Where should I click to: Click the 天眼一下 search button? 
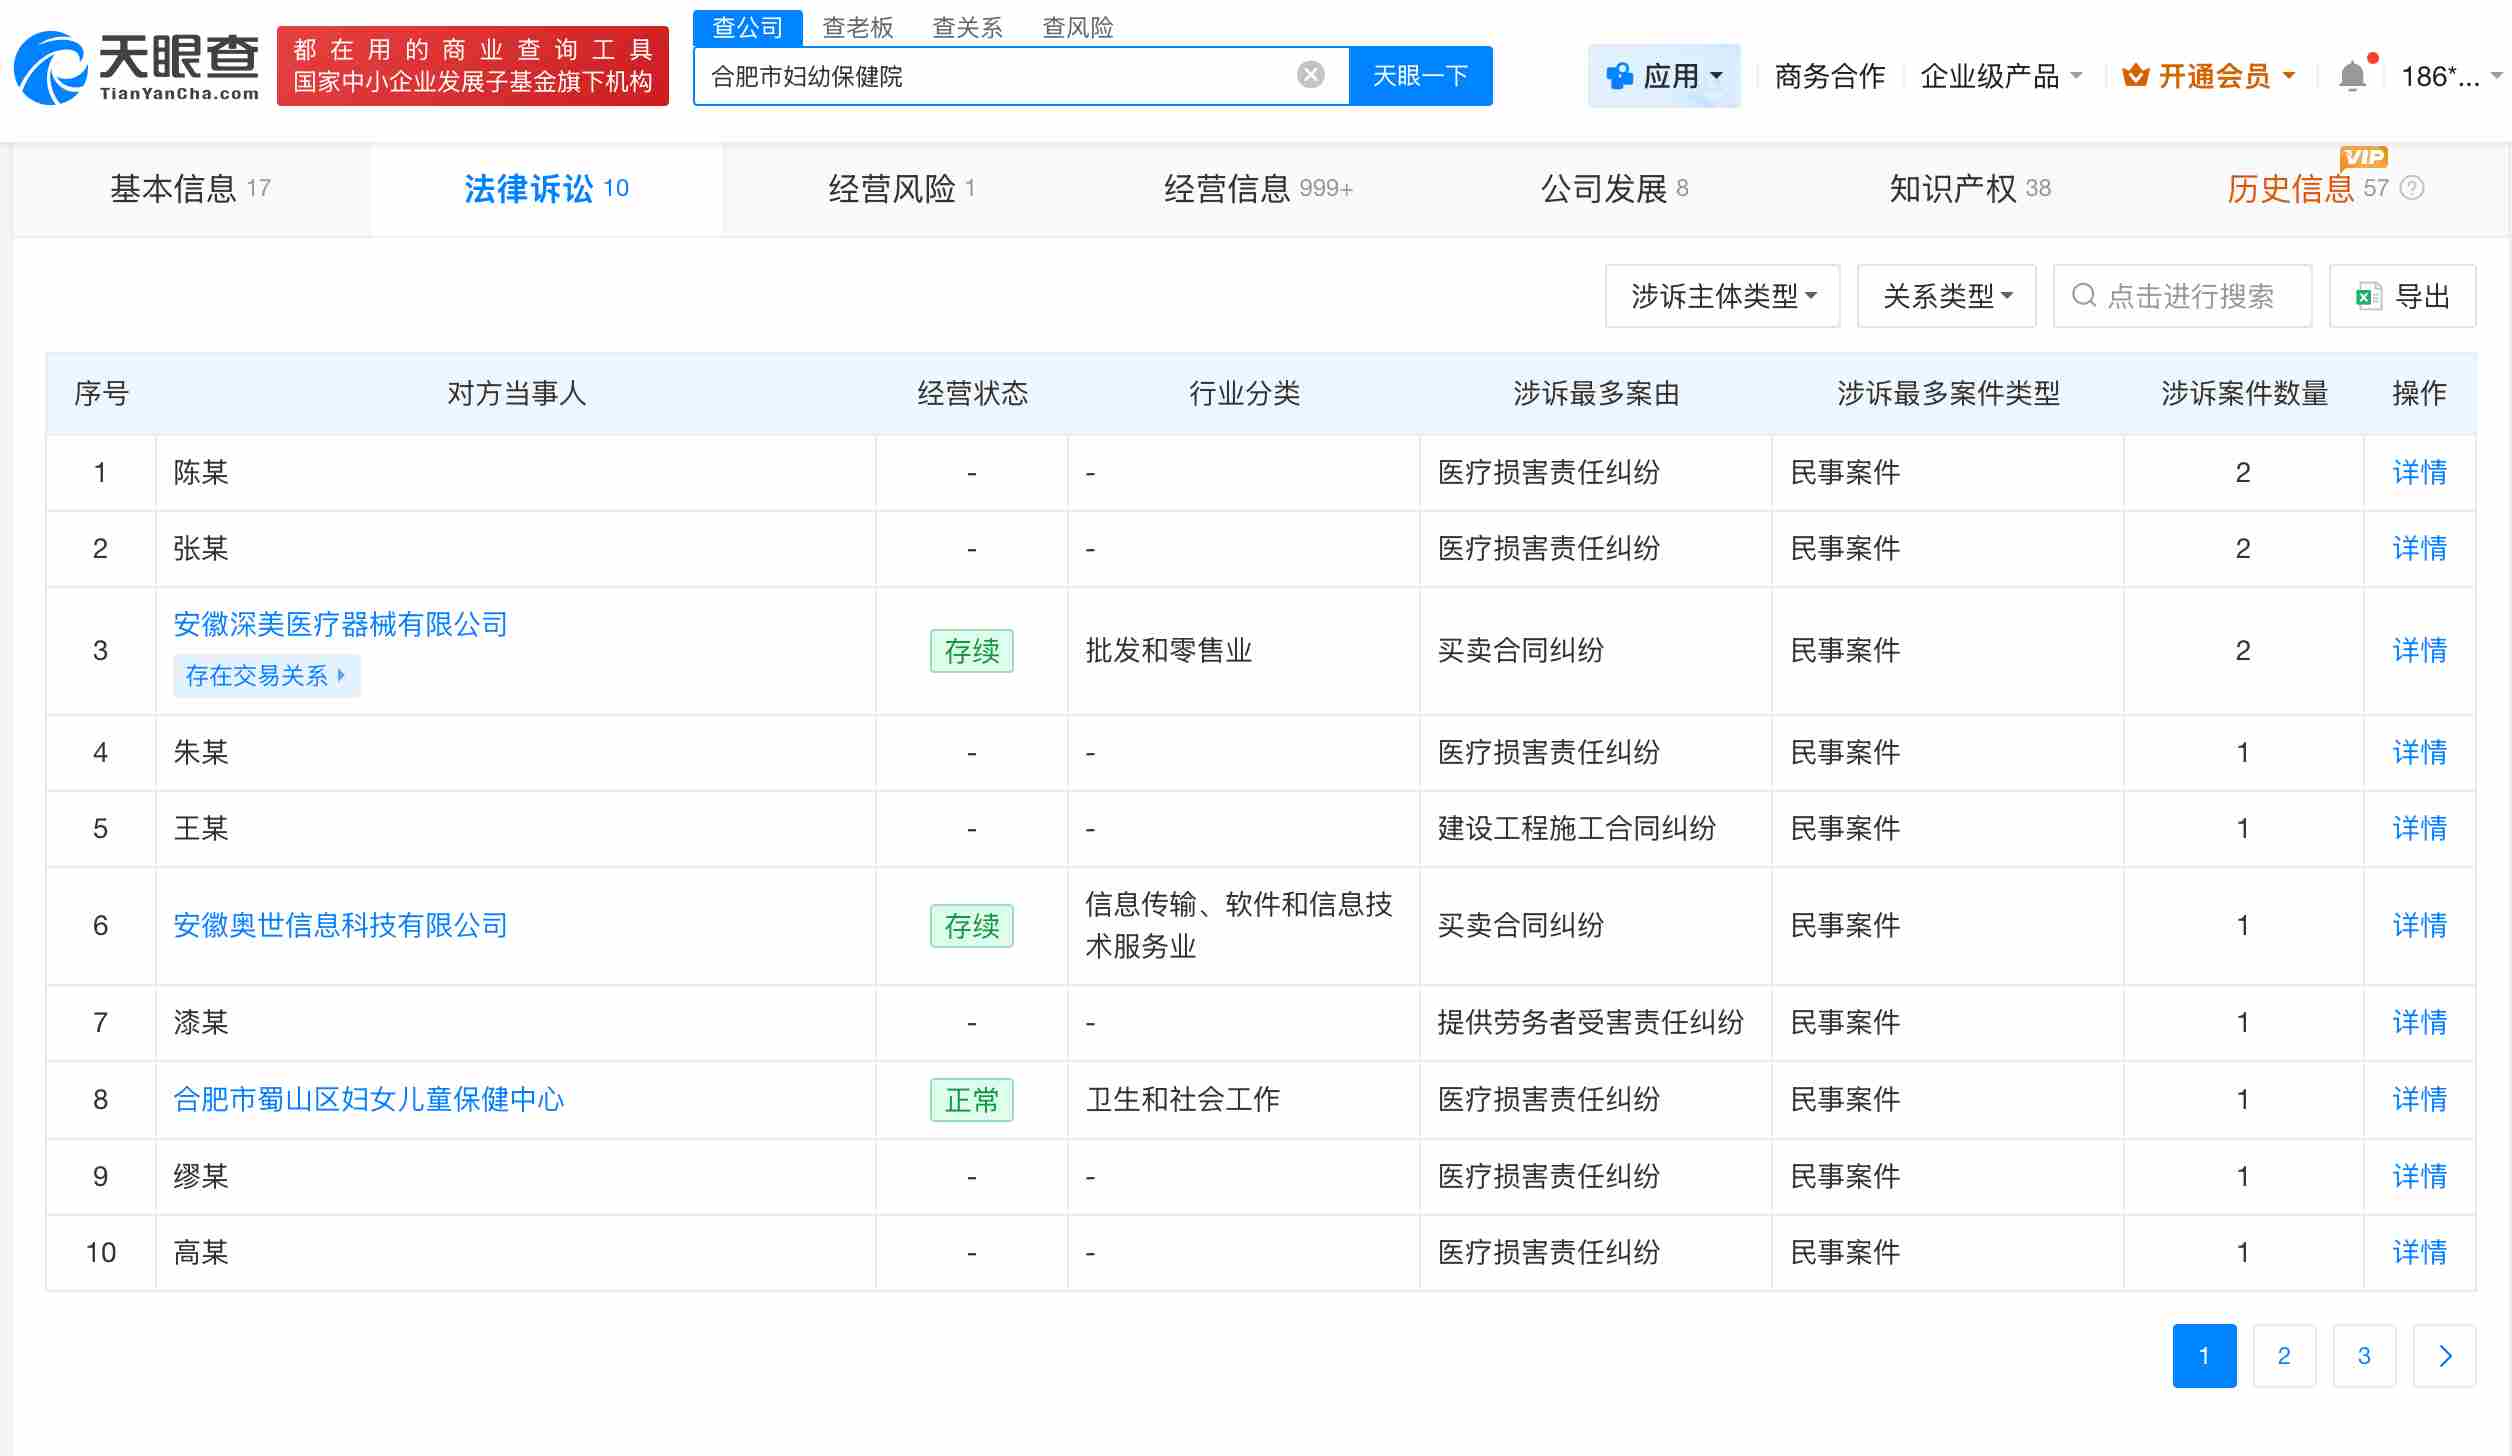[1421, 74]
